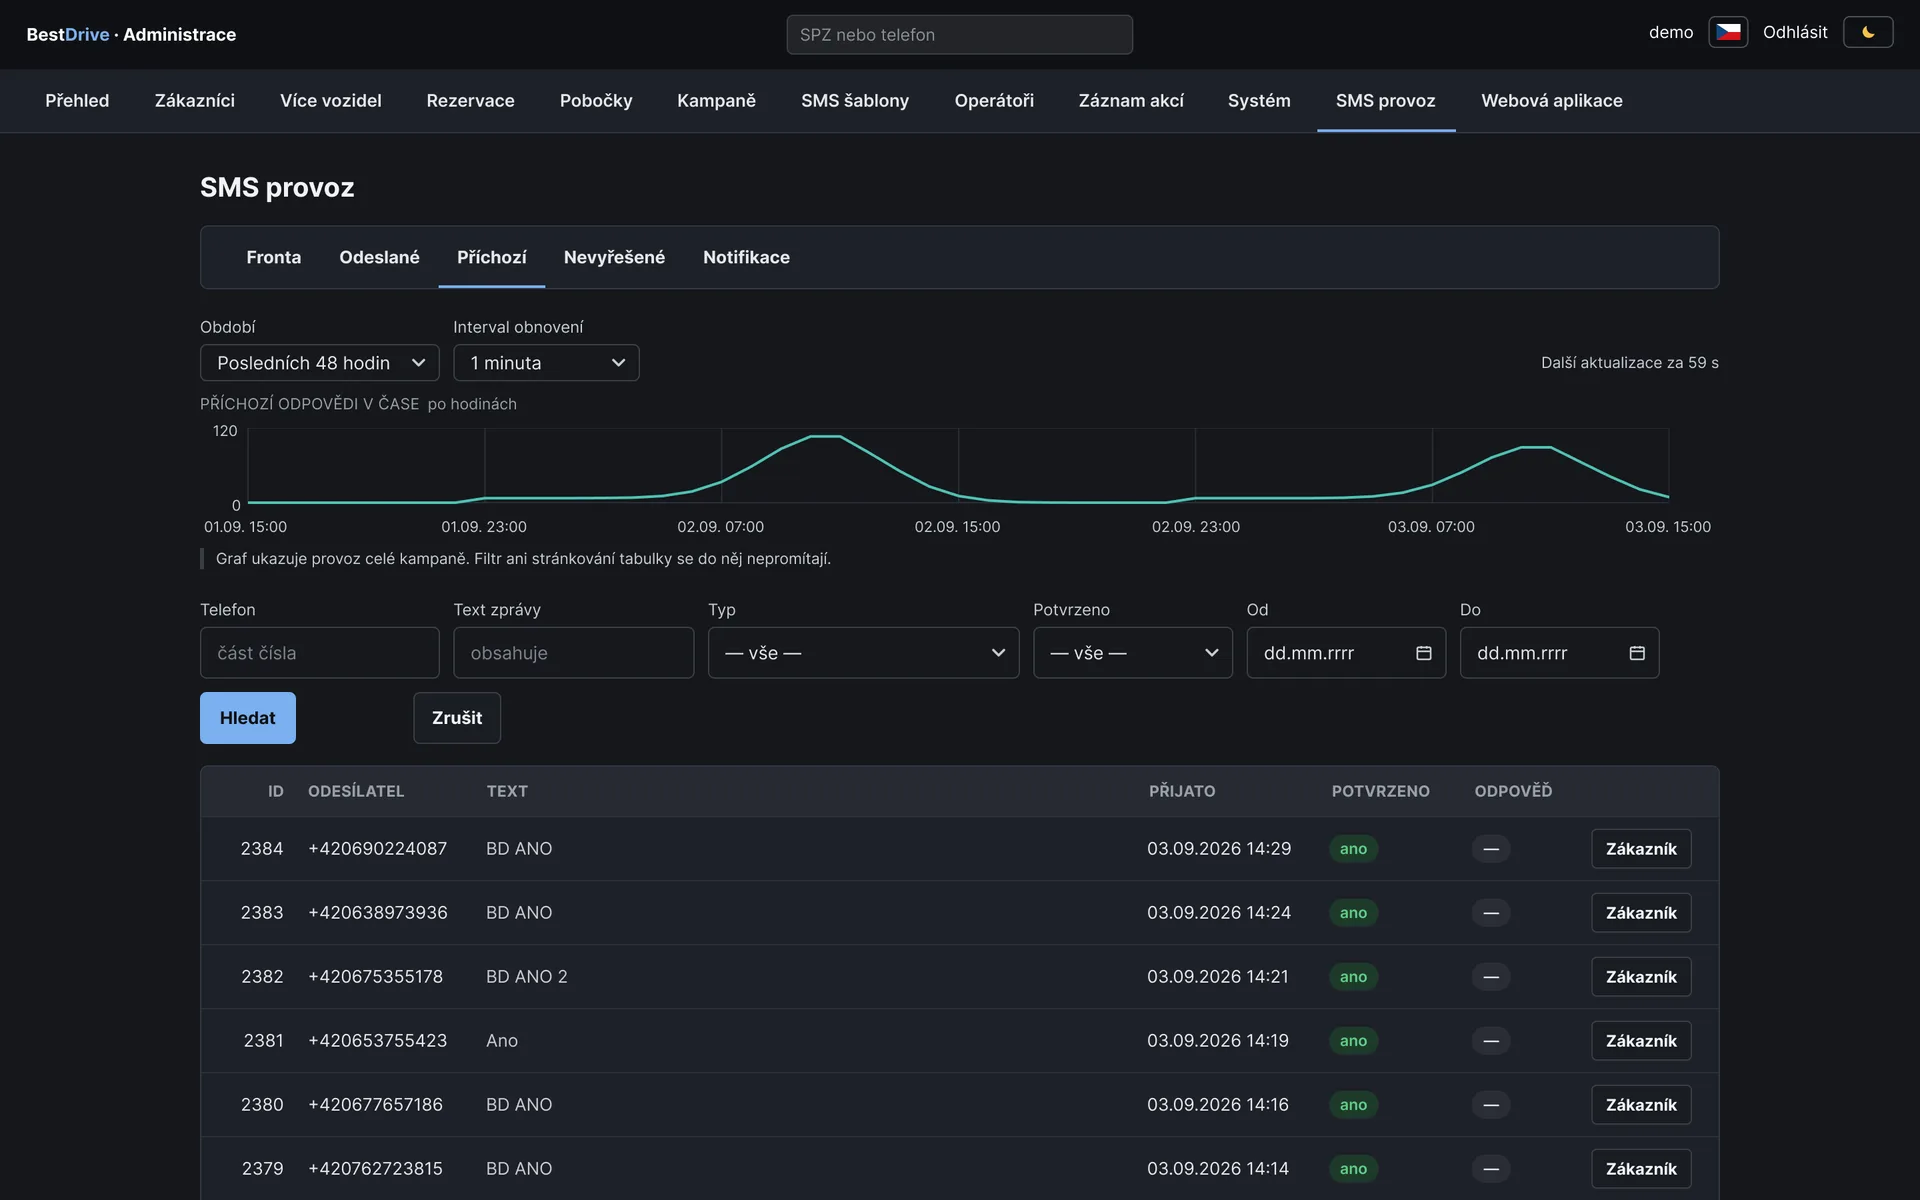1920x1200 pixels.
Task: Open the Interval obnovení dropdown
Action: (546, 363)
